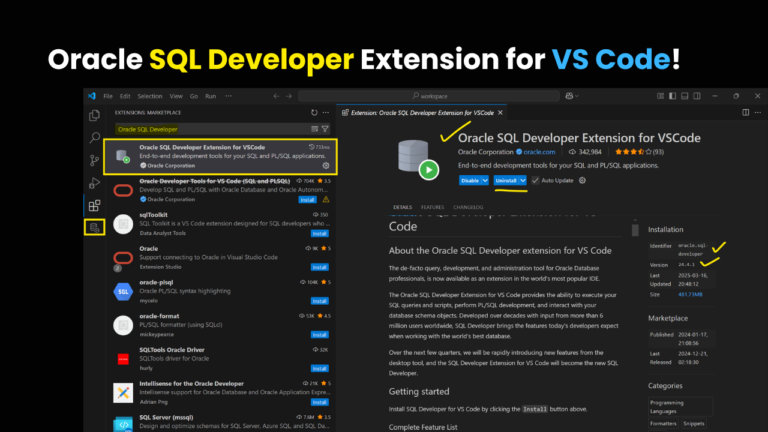Install the SQLTools Oracle Driver extension
This screenshot has height=432, width=768.
click(319, 368)
